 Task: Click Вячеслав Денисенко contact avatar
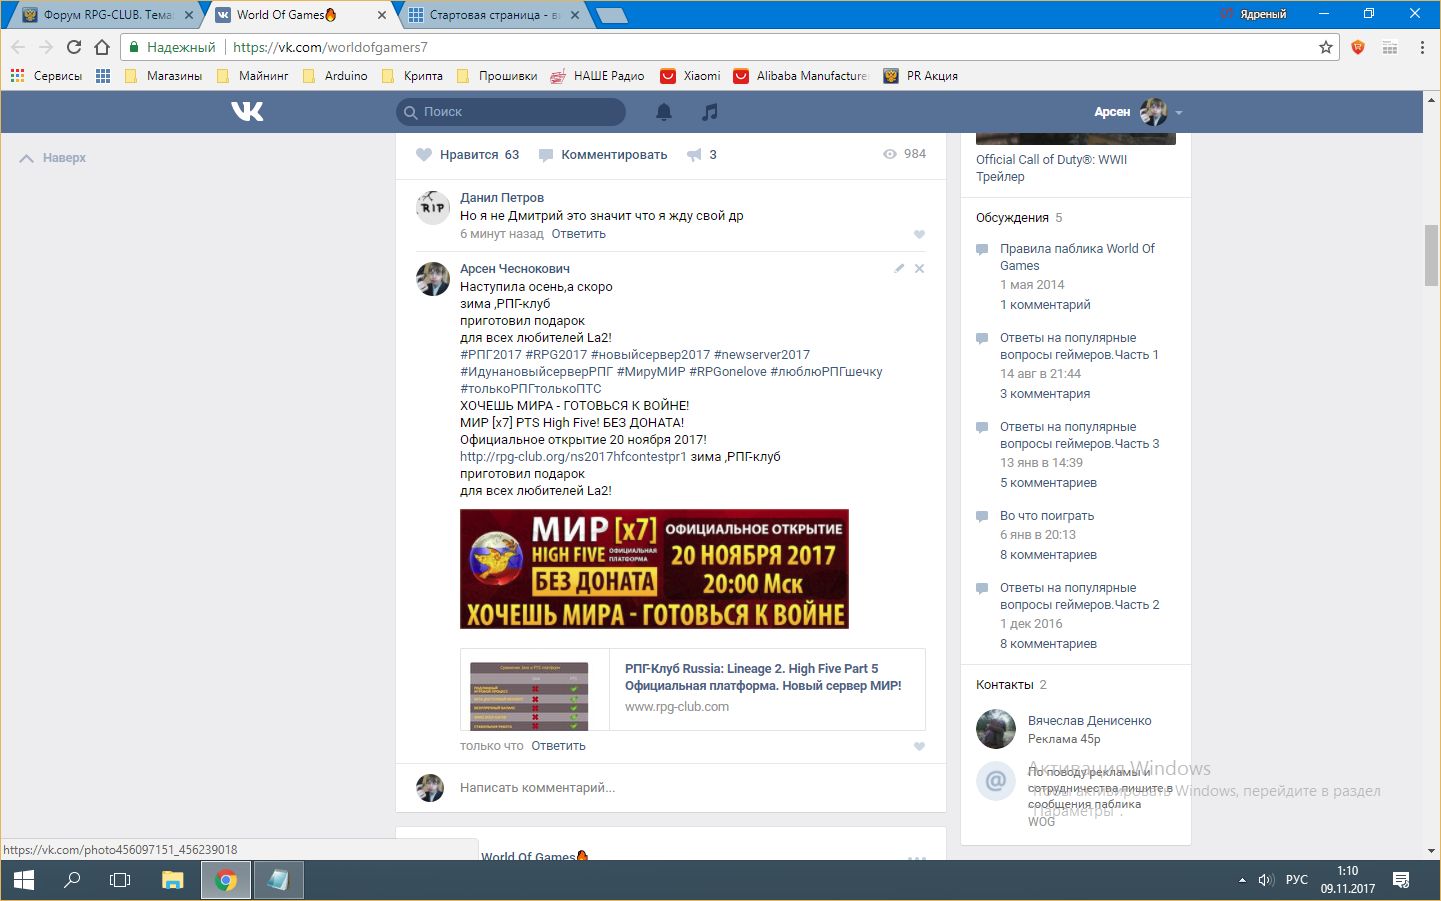(996, 729)
